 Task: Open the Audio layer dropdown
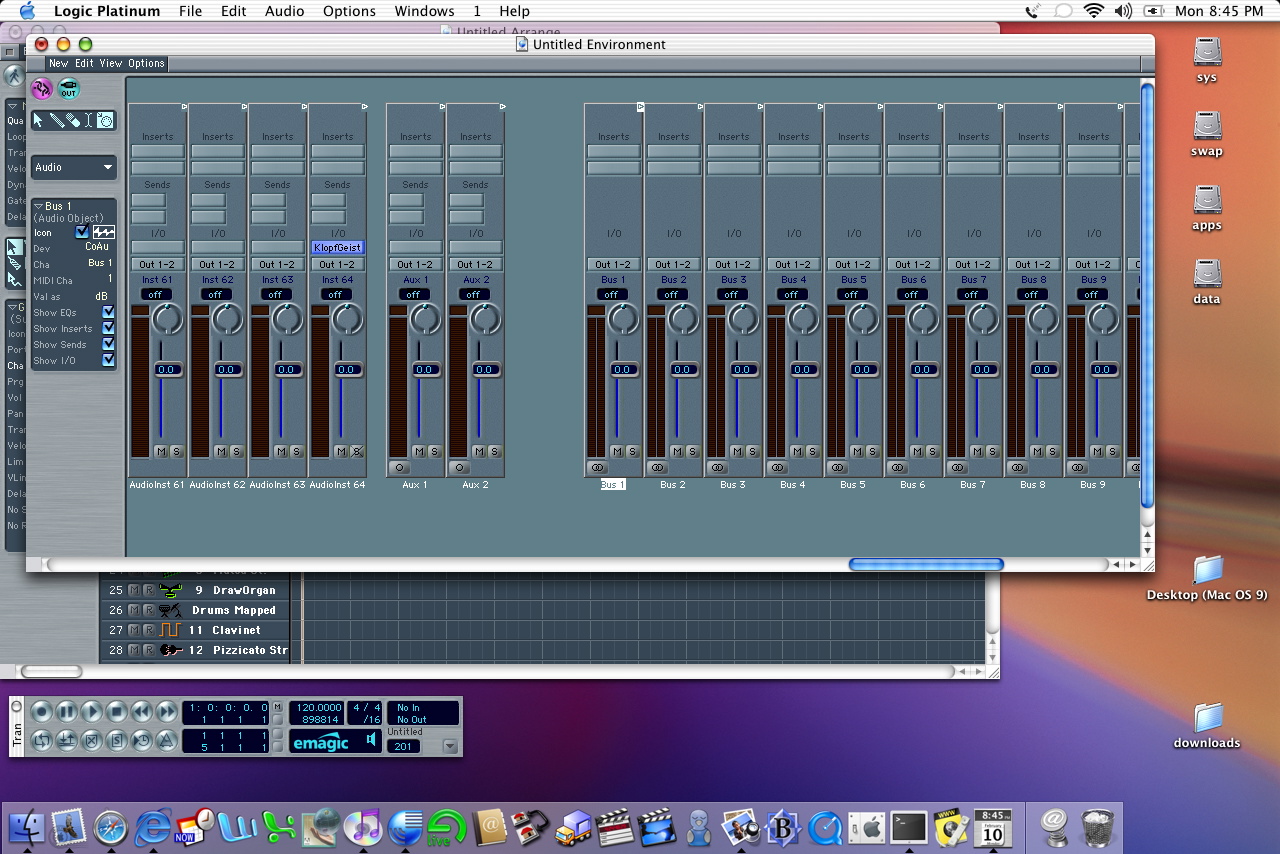(x=74, y=168)
